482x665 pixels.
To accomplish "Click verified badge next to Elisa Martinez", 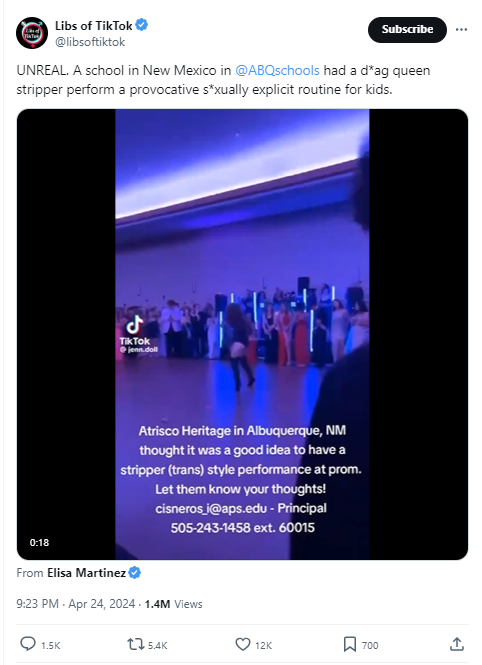I will (134, 573).
